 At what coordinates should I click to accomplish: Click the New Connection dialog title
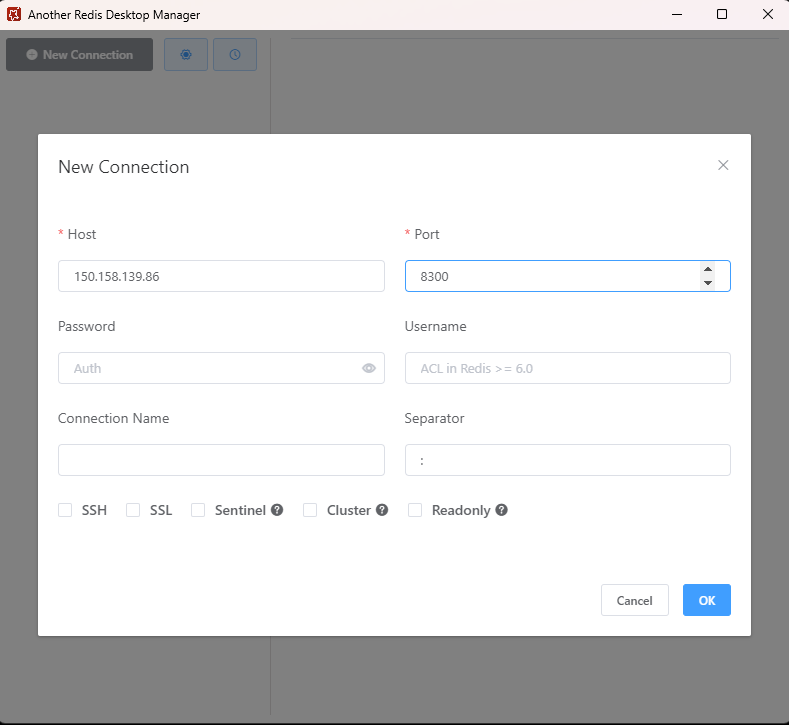coord(124,167)
